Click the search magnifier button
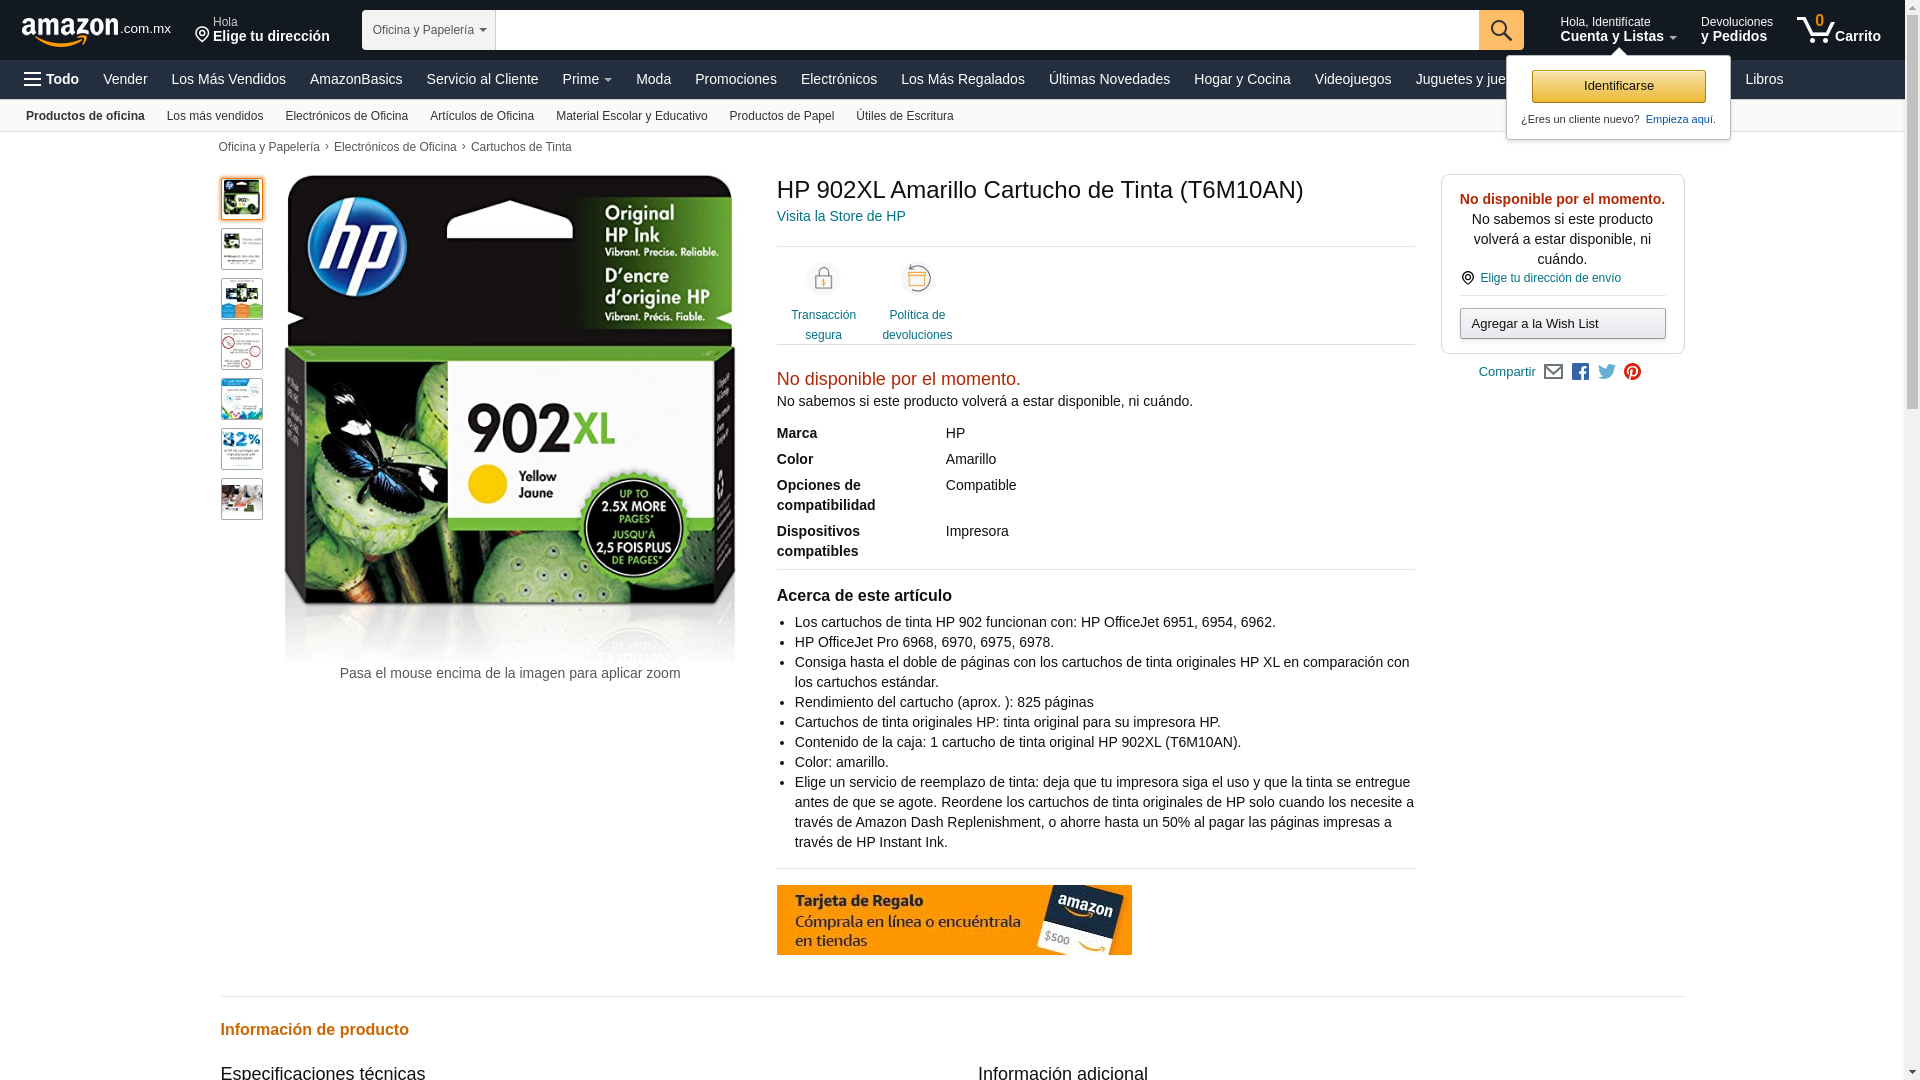The height and width of the screenshot is (1080, 1920). [1501, 30]
